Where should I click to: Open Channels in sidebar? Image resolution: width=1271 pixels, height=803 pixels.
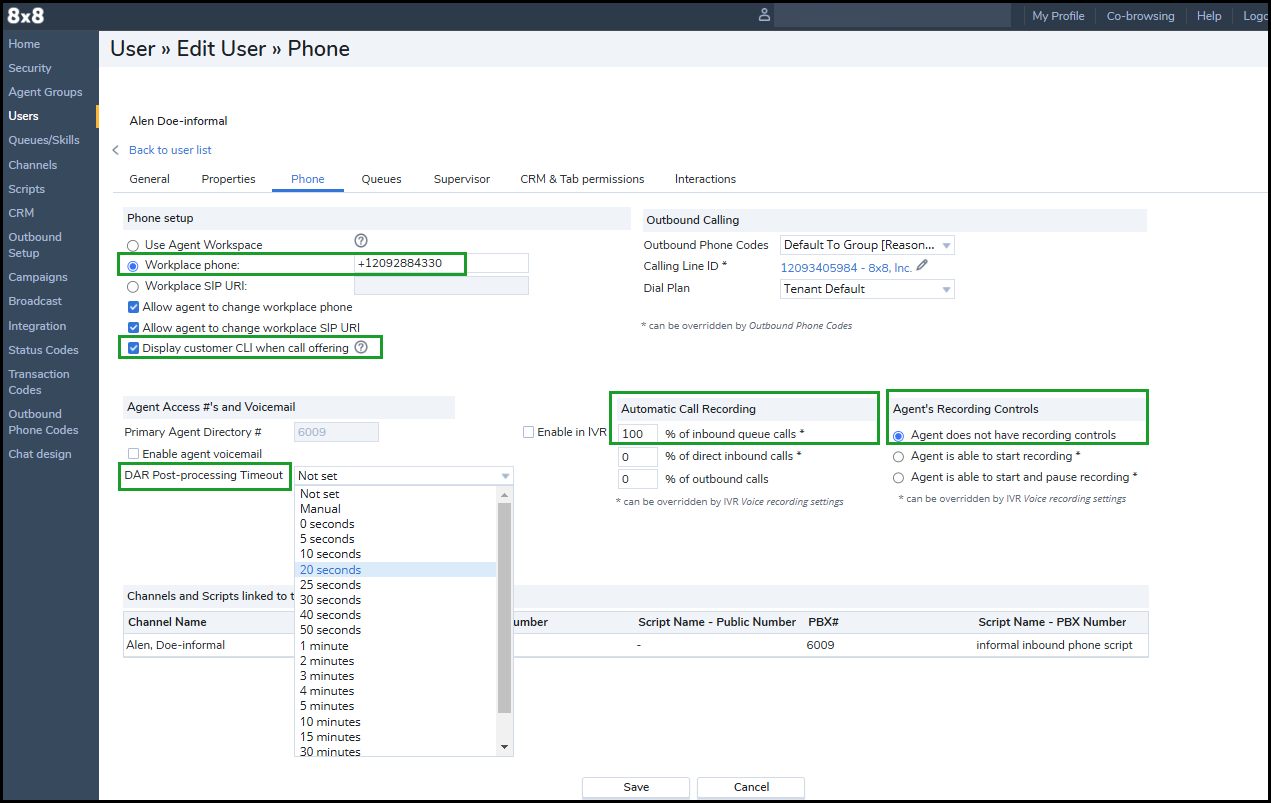(x=33, y=165)
